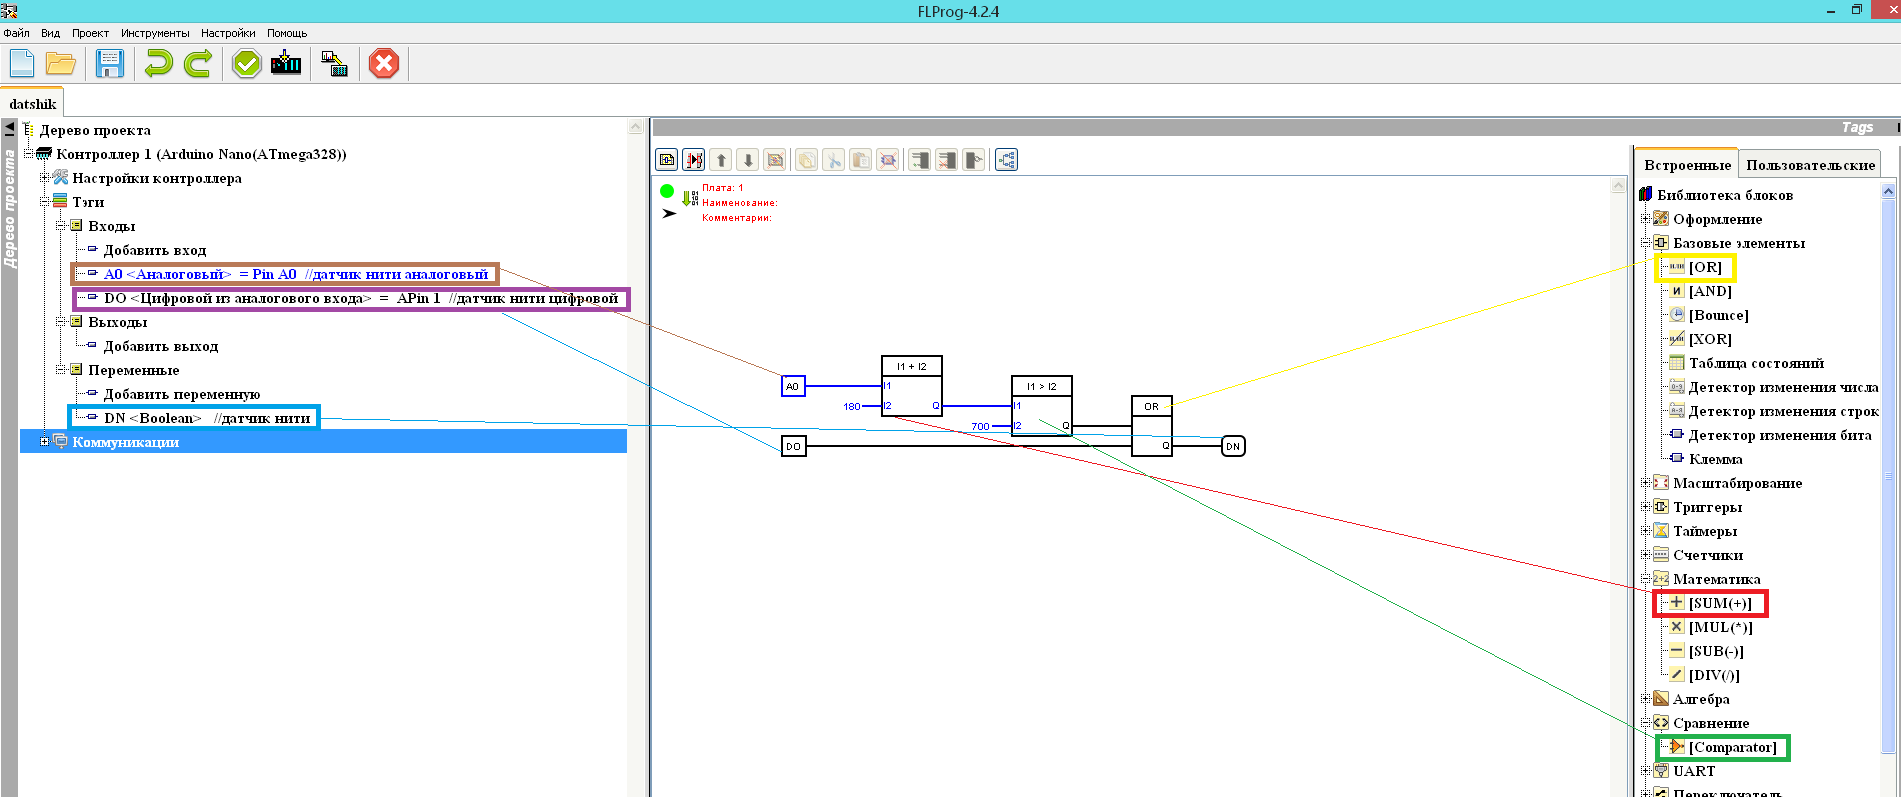Click the green undo arrow
This screenshot has height=797, width=1901.
(158, 64)
